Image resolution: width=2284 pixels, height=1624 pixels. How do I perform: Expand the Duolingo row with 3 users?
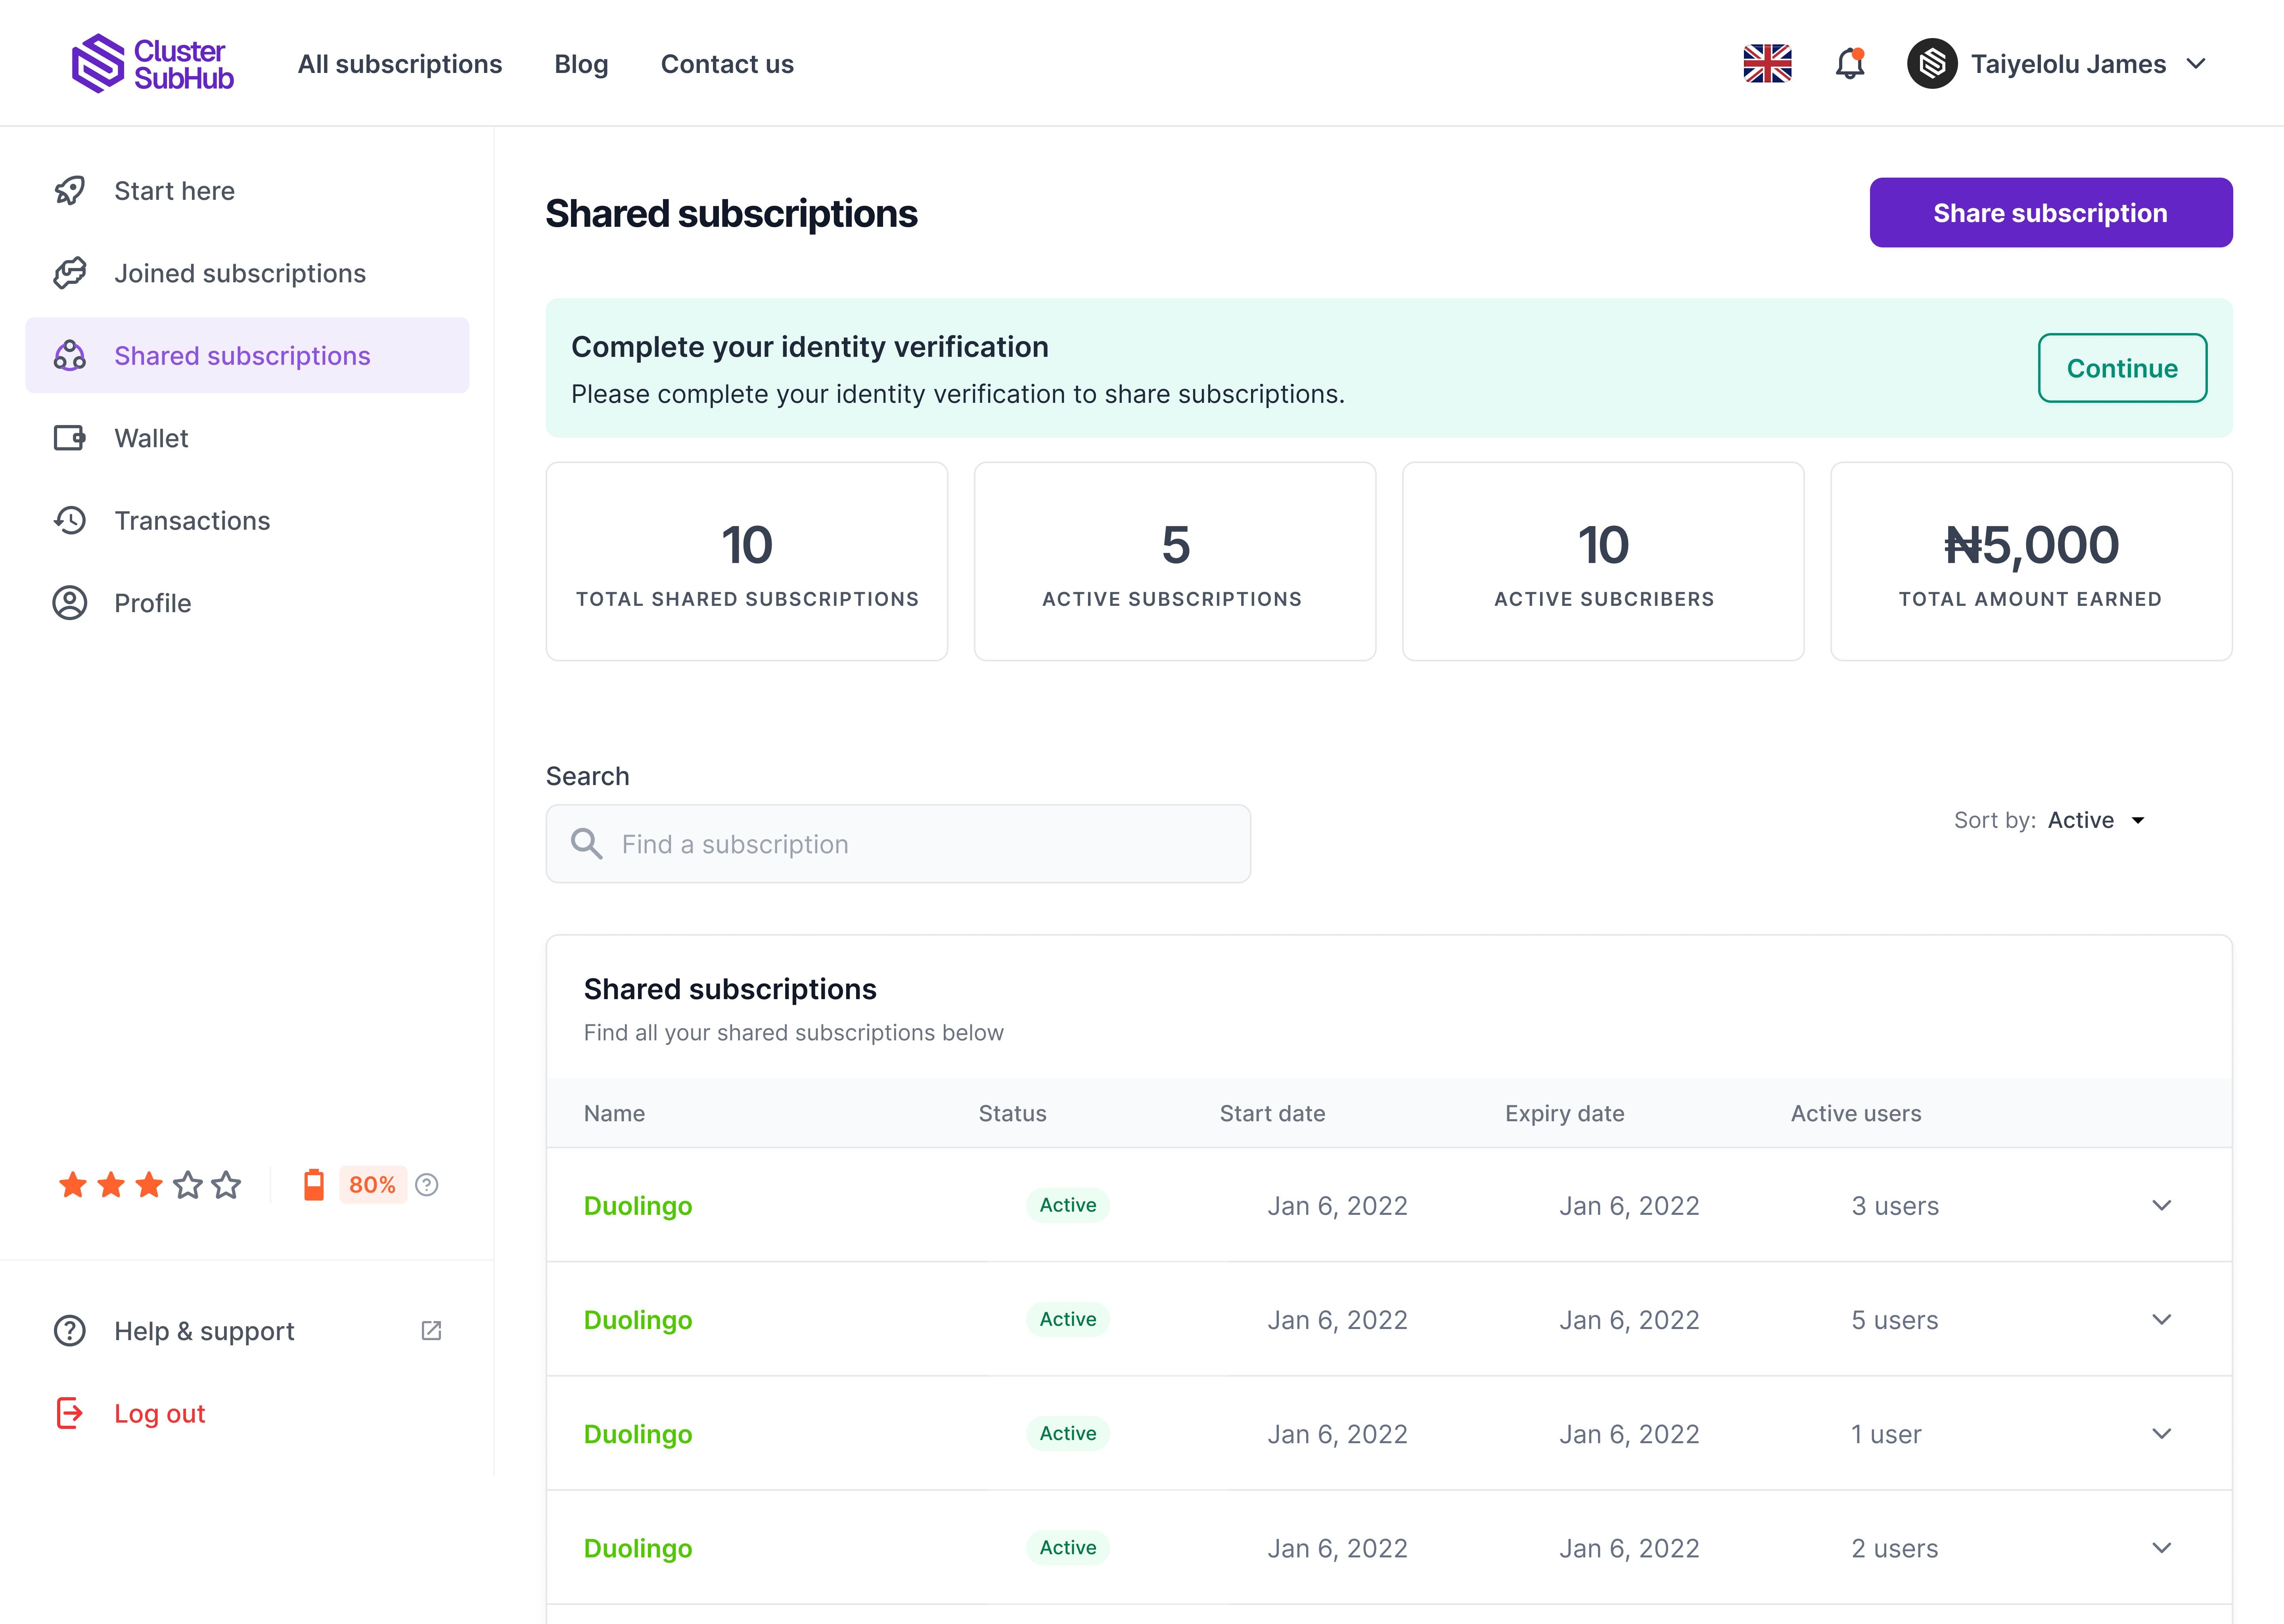click(2161, 1205)
